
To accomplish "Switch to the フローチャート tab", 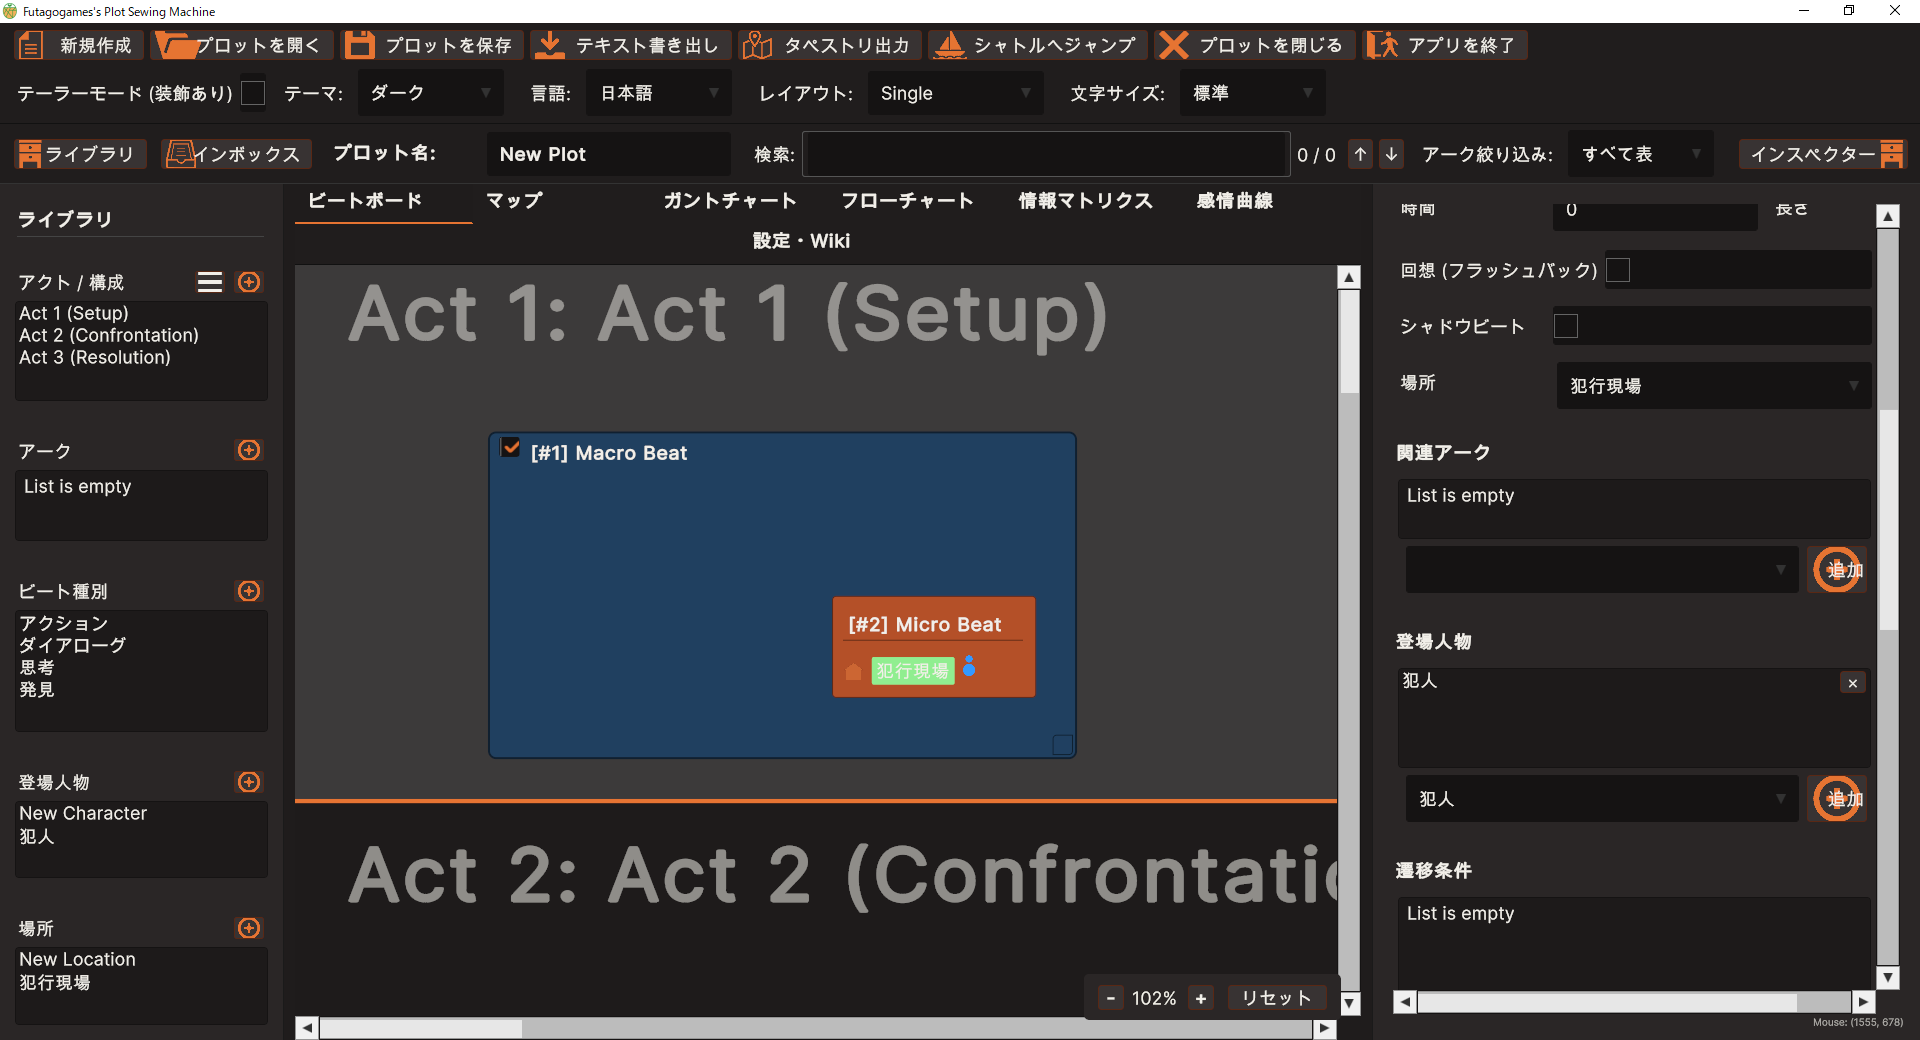I will (907, 200).
